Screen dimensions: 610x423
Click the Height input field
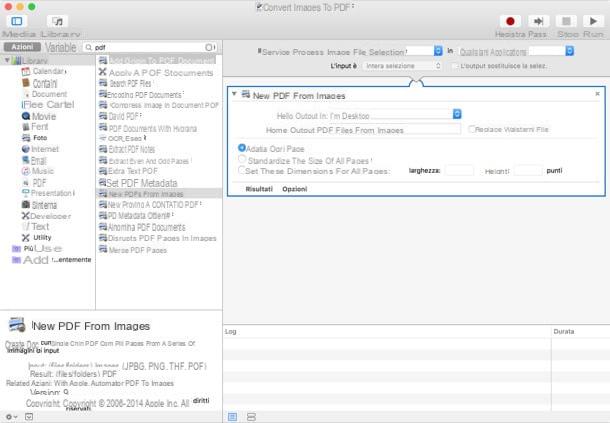pyautogui.click(x=528, y=170)
